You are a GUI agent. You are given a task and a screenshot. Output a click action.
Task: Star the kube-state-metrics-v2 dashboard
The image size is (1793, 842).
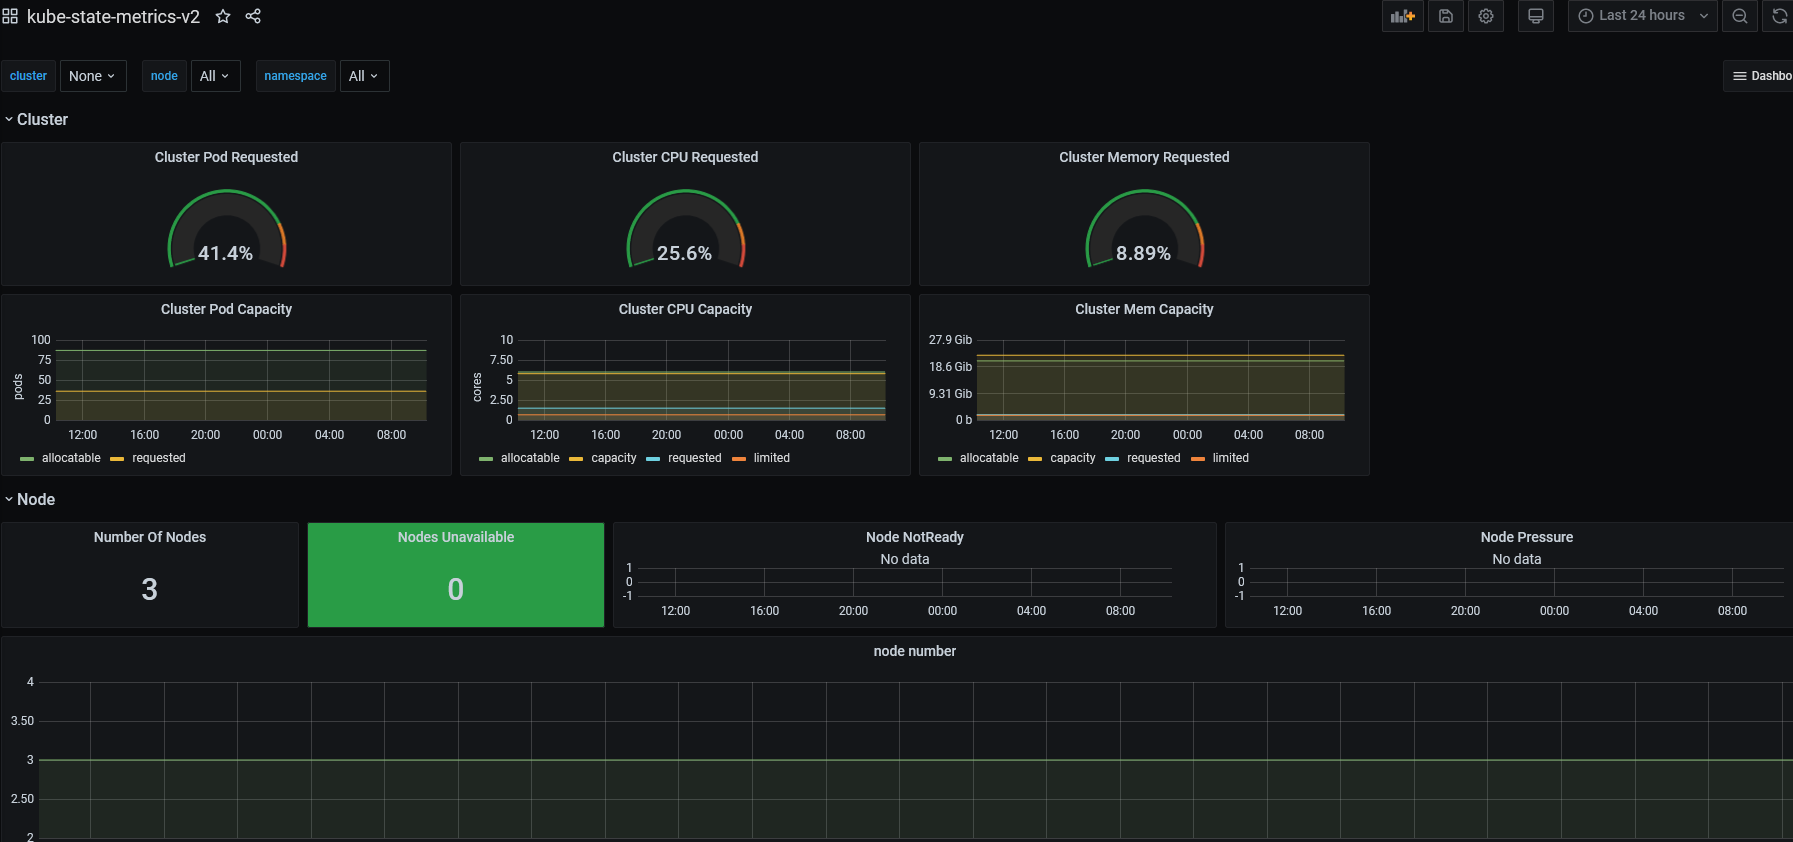pos(223,17)
